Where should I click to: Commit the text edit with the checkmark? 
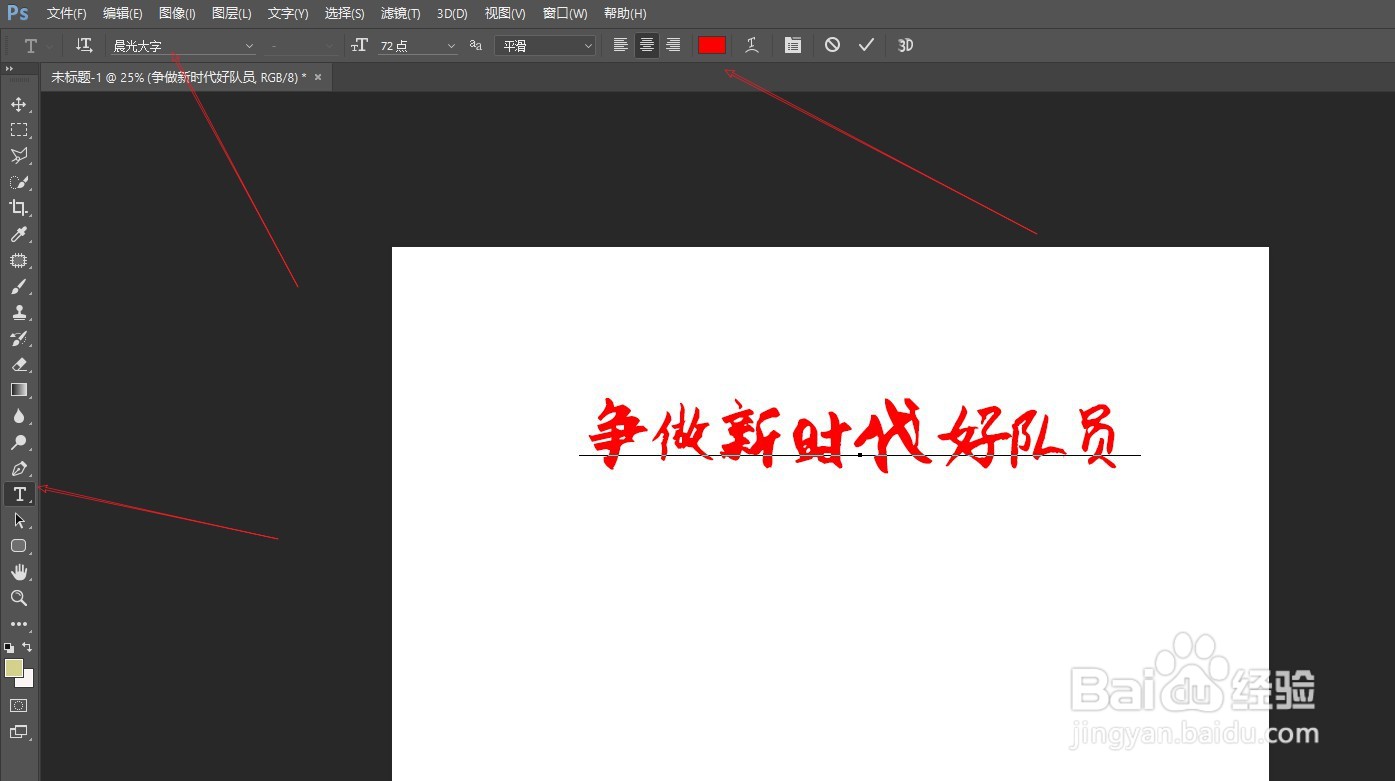point(866,44)
